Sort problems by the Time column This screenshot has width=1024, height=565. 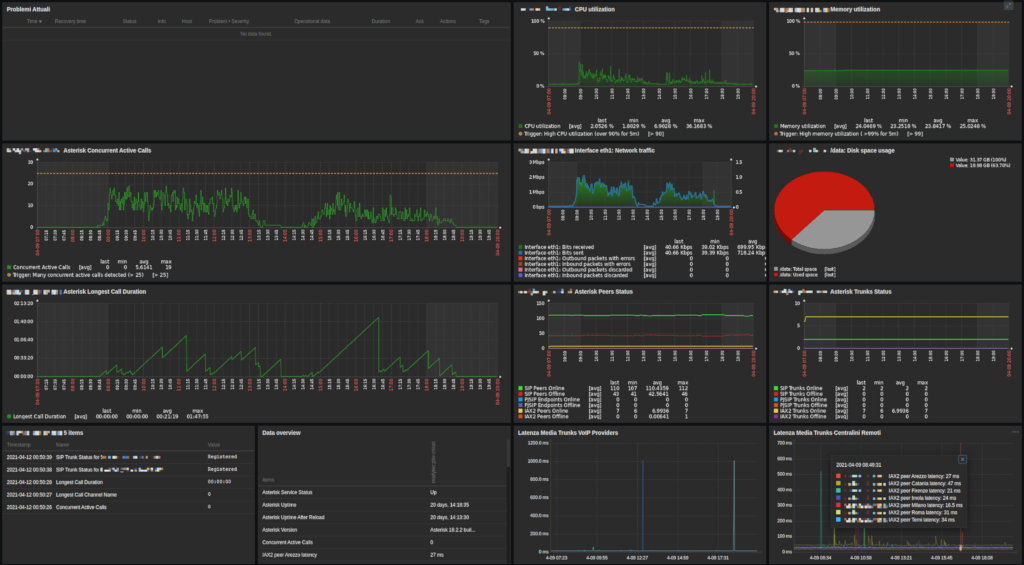[34, 22]
